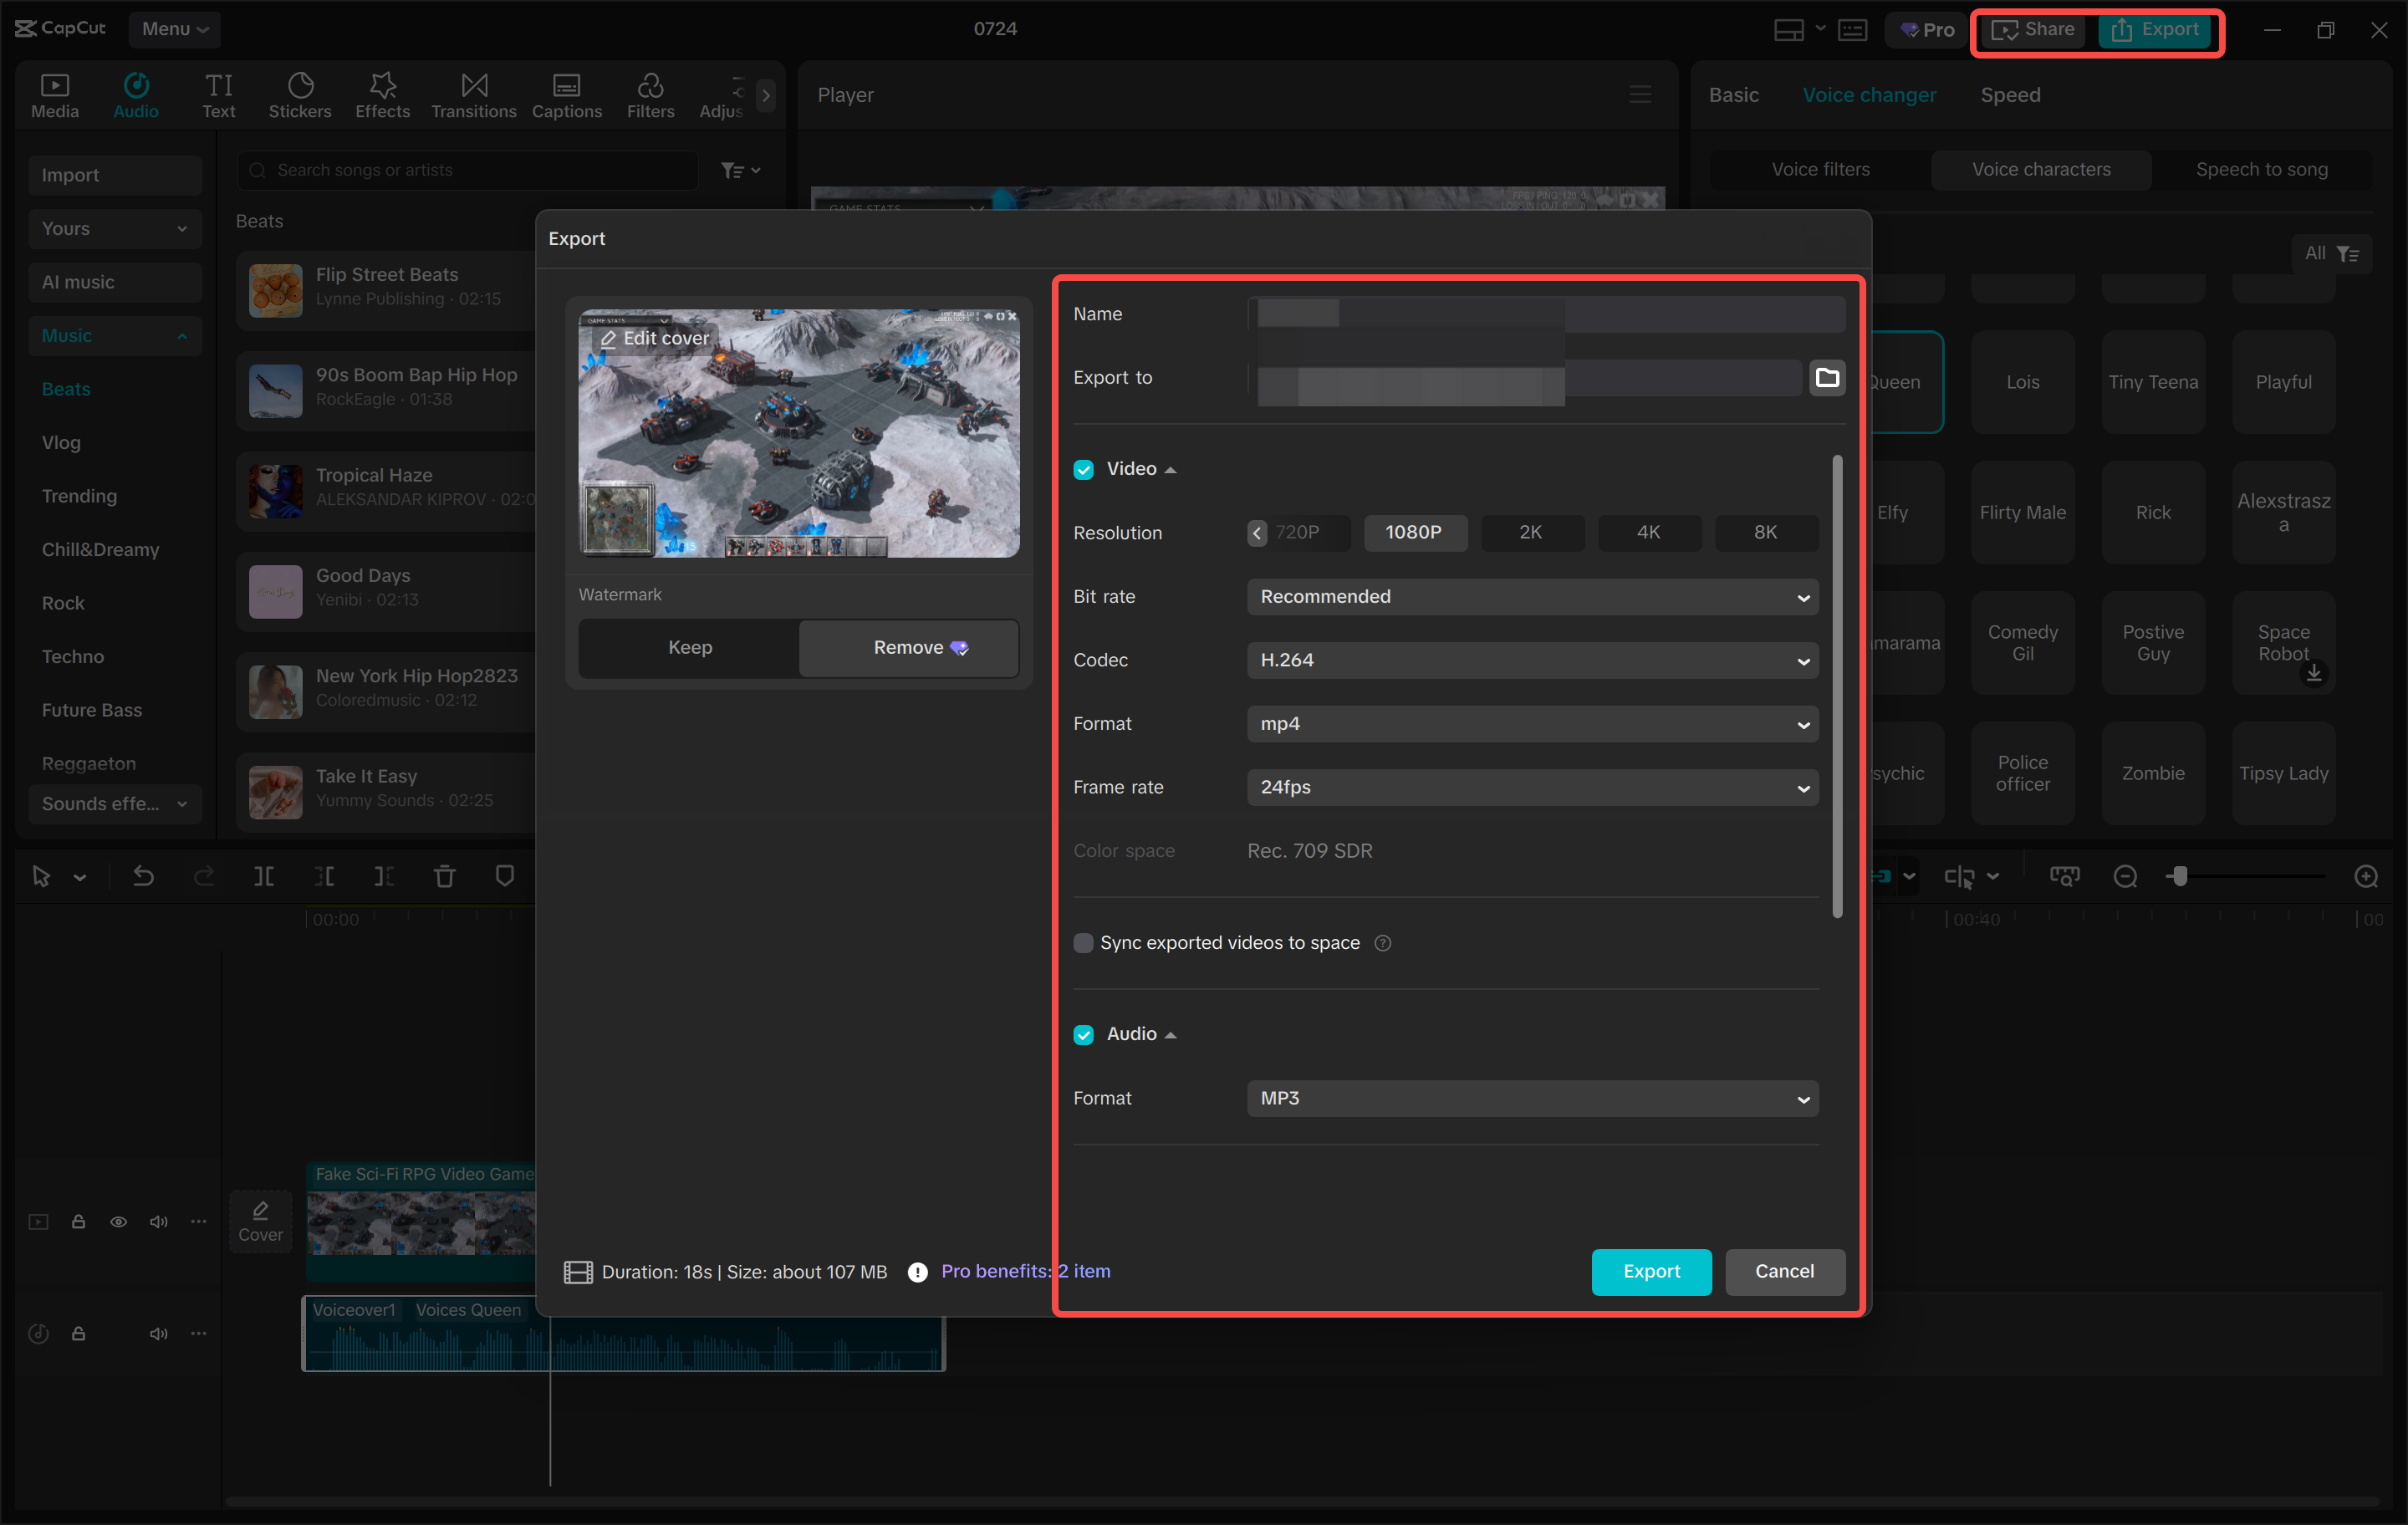Image resolution: width=2408 pixels, height=1525 pixels.
Task: Select the Audio panel in the sidebar
Action: [x=136, y=94]
